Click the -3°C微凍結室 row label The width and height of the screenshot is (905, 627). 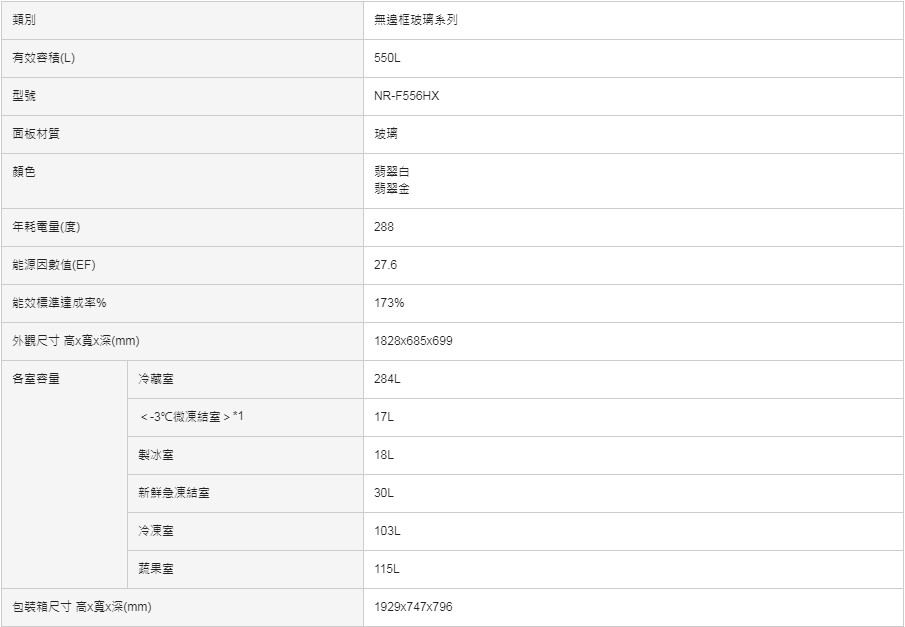pyautogui.click(x=192, y=416)
